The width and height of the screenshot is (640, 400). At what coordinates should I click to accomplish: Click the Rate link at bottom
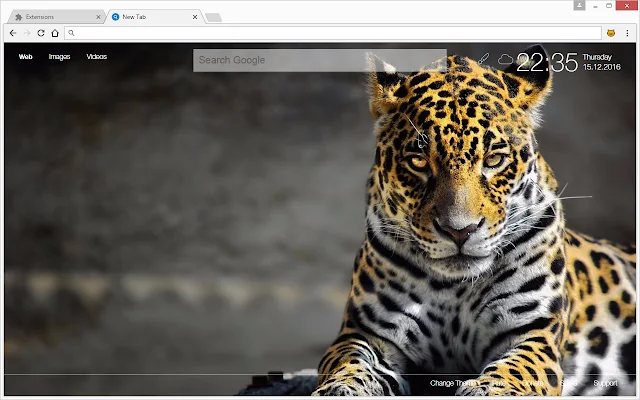click(499, 383)
